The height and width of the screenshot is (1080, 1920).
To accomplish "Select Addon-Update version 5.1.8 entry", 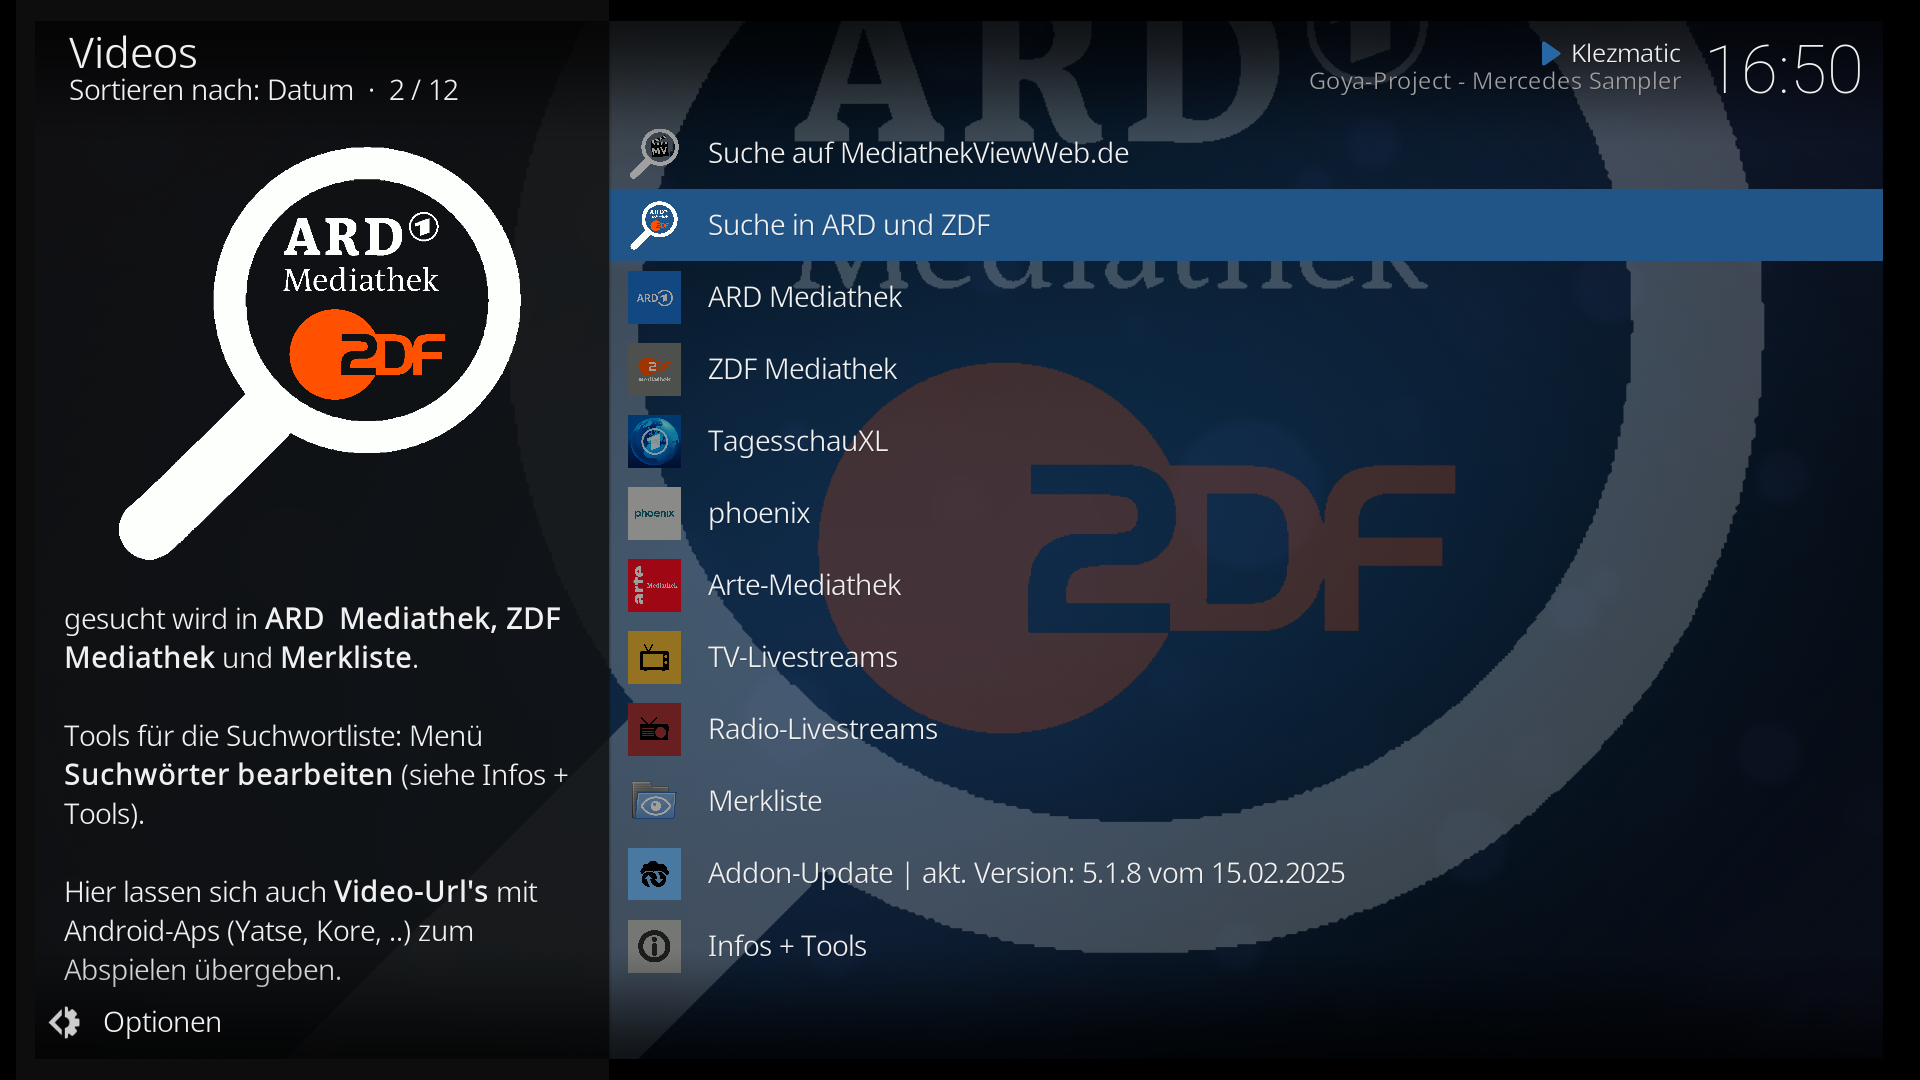I will coord(1246,874).
